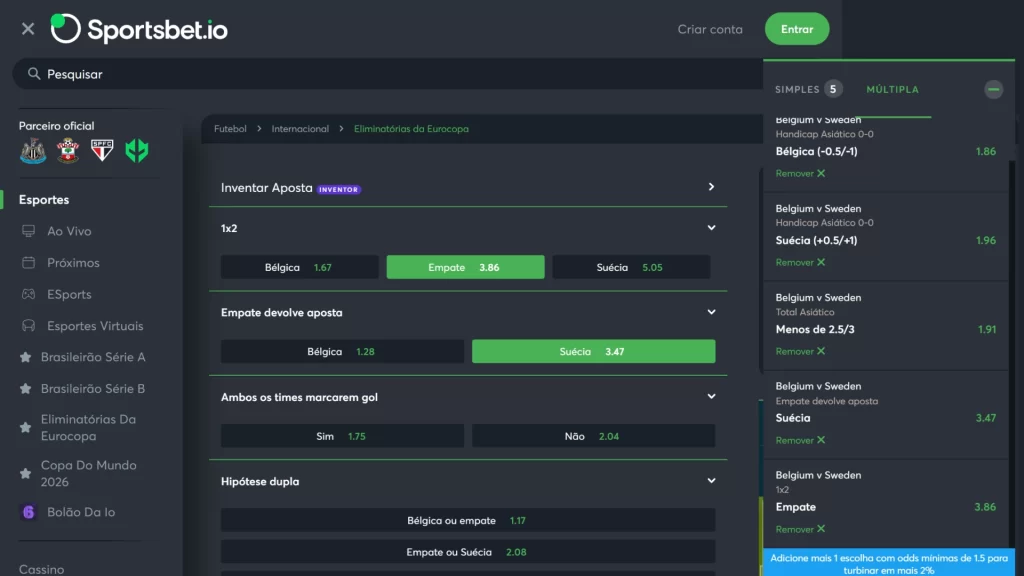Open Brasileirão Série B in sidebar
1024x576 pixels.
(93, 389)
